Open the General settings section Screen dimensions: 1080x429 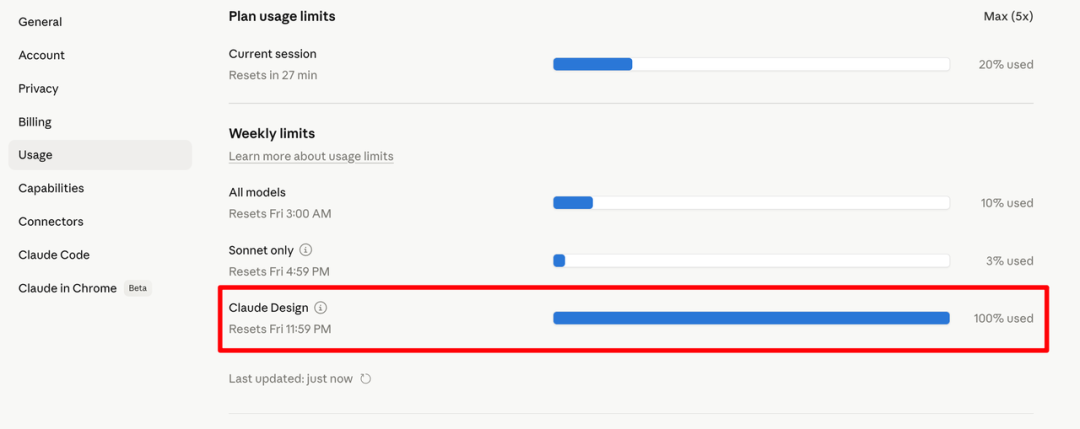click(40, 22)
